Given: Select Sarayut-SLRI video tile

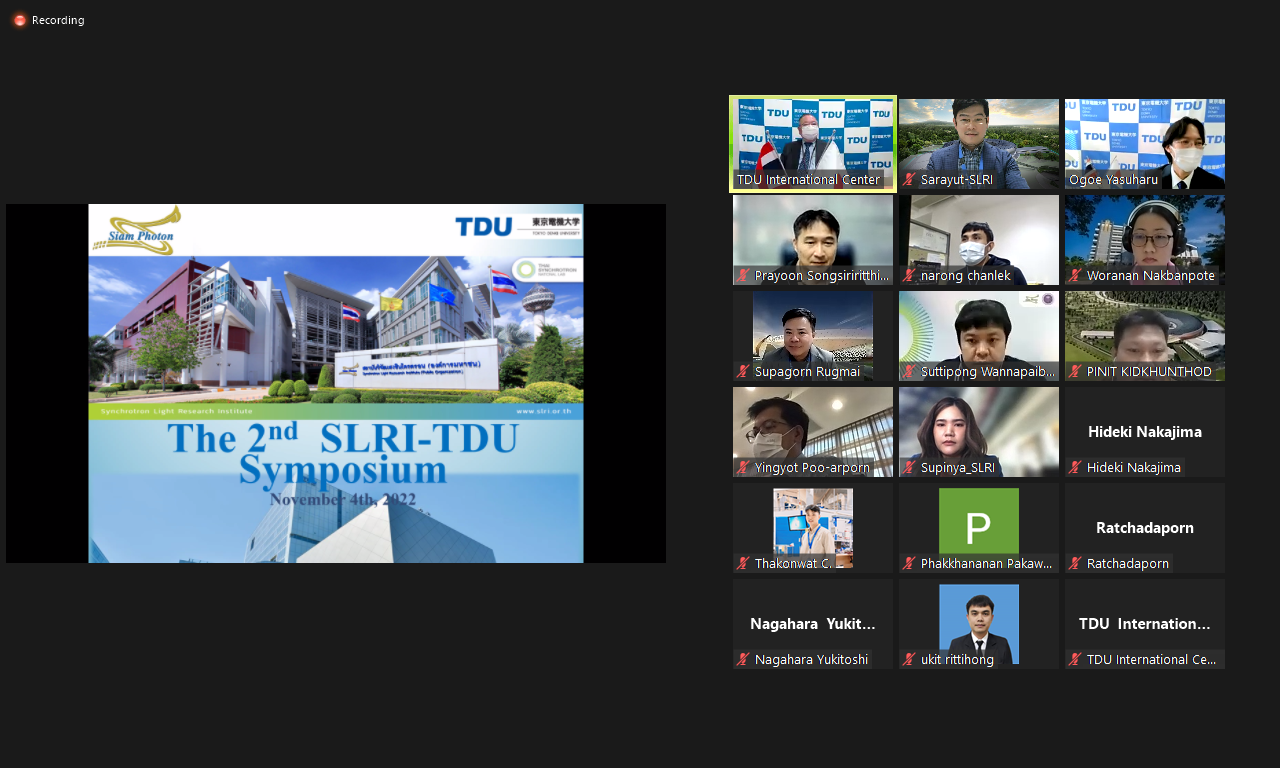Looking at the screenshot, I should pos(979,144).
